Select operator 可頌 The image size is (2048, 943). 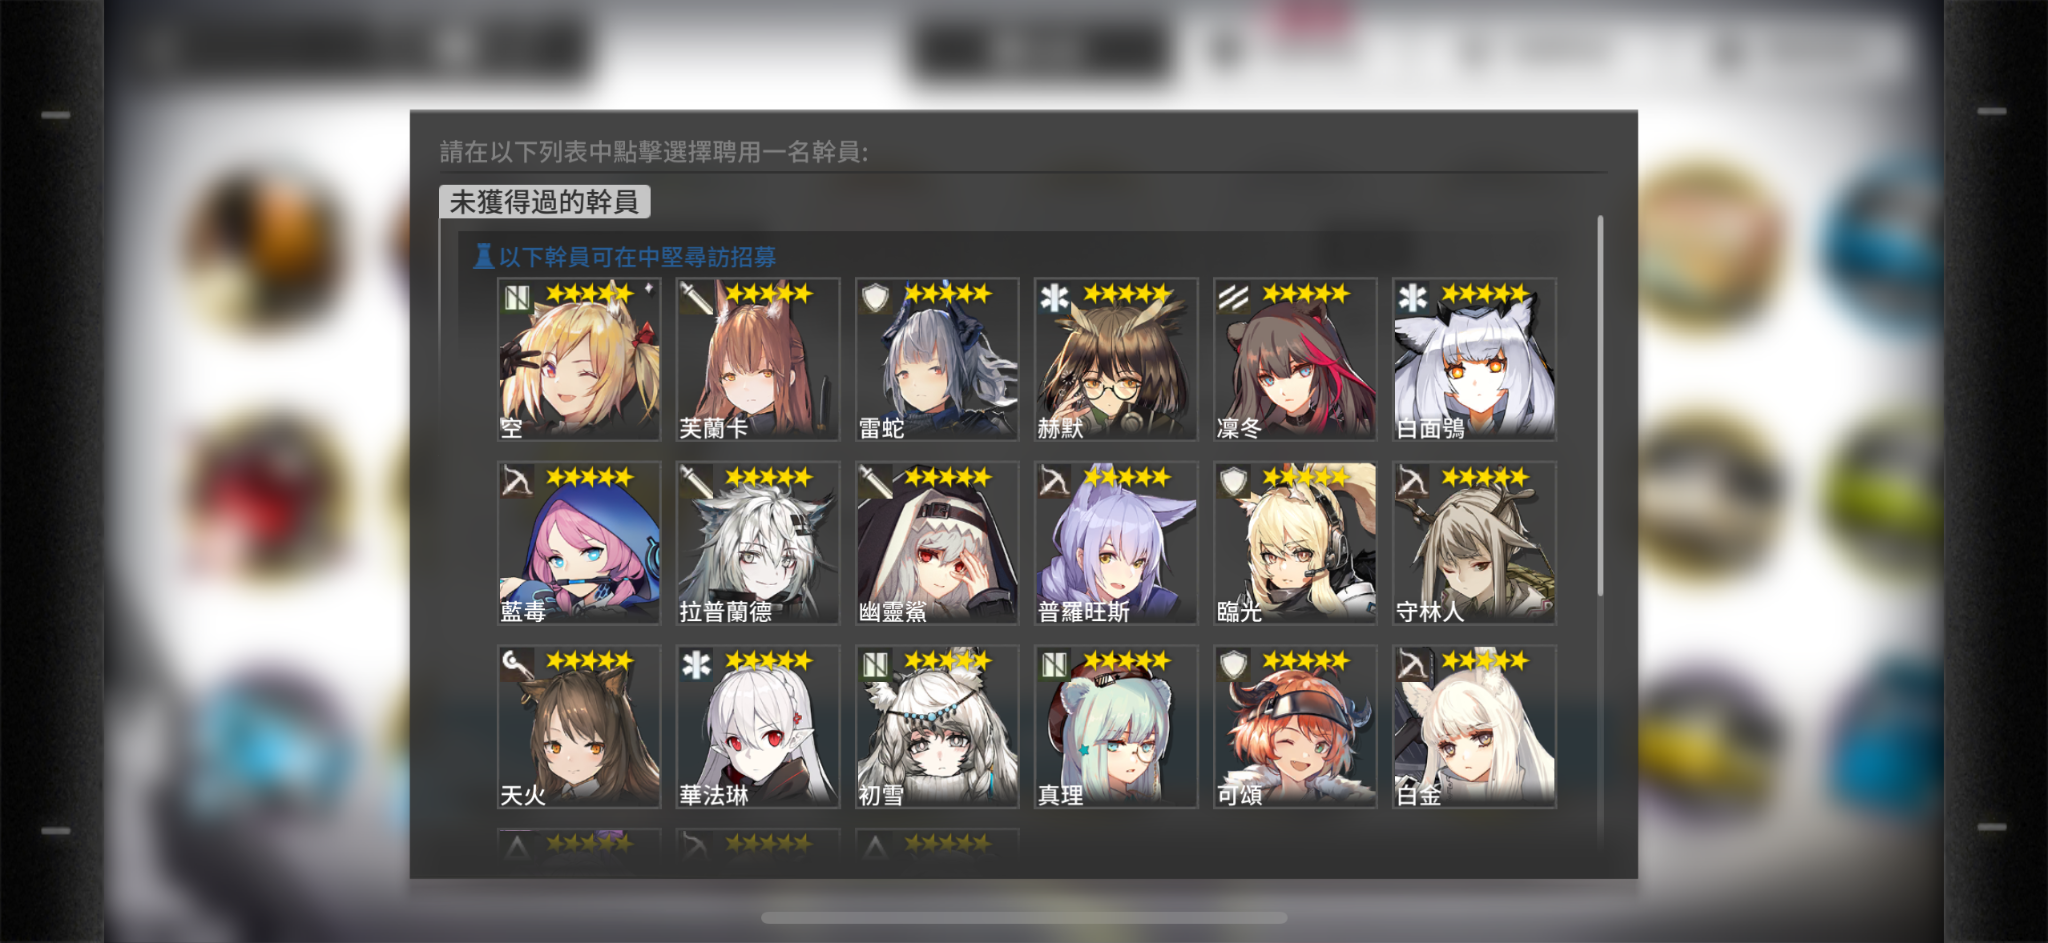pos(1295,727)
